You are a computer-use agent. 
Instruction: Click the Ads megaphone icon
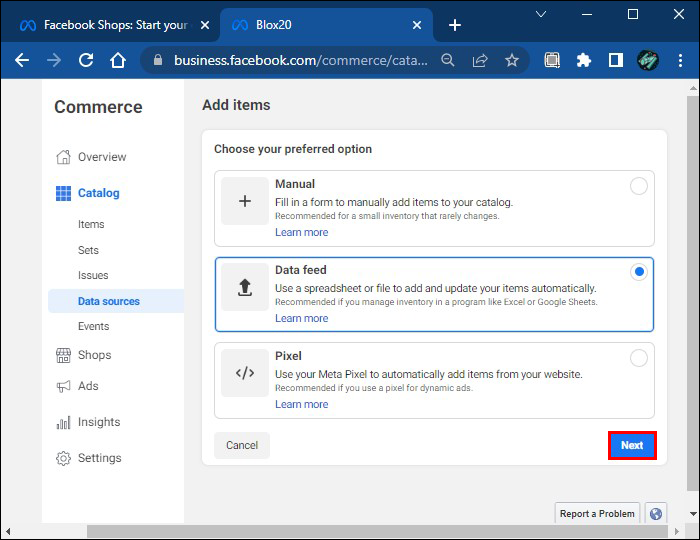pos(63,386)
